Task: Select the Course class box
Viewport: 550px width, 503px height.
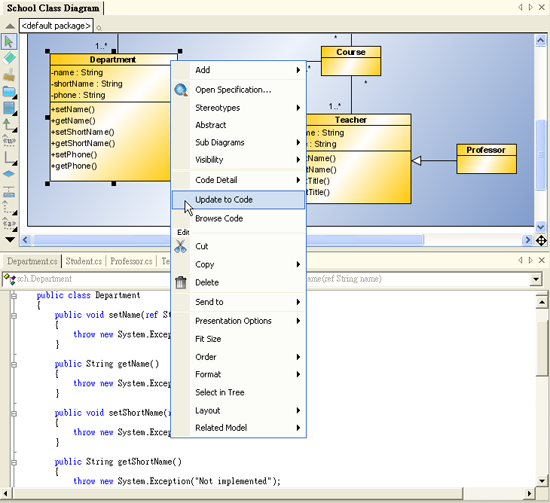Action: point(351,61)
